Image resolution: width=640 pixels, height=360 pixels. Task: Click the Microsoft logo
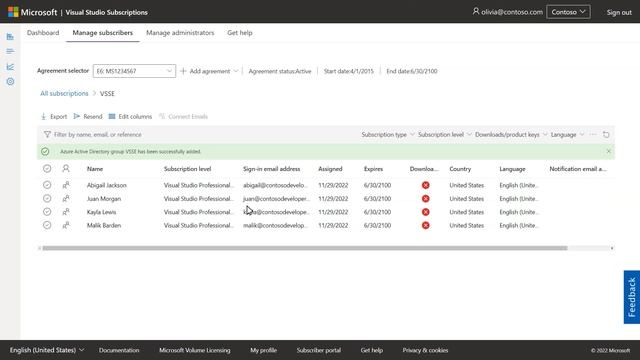[13, 12]
